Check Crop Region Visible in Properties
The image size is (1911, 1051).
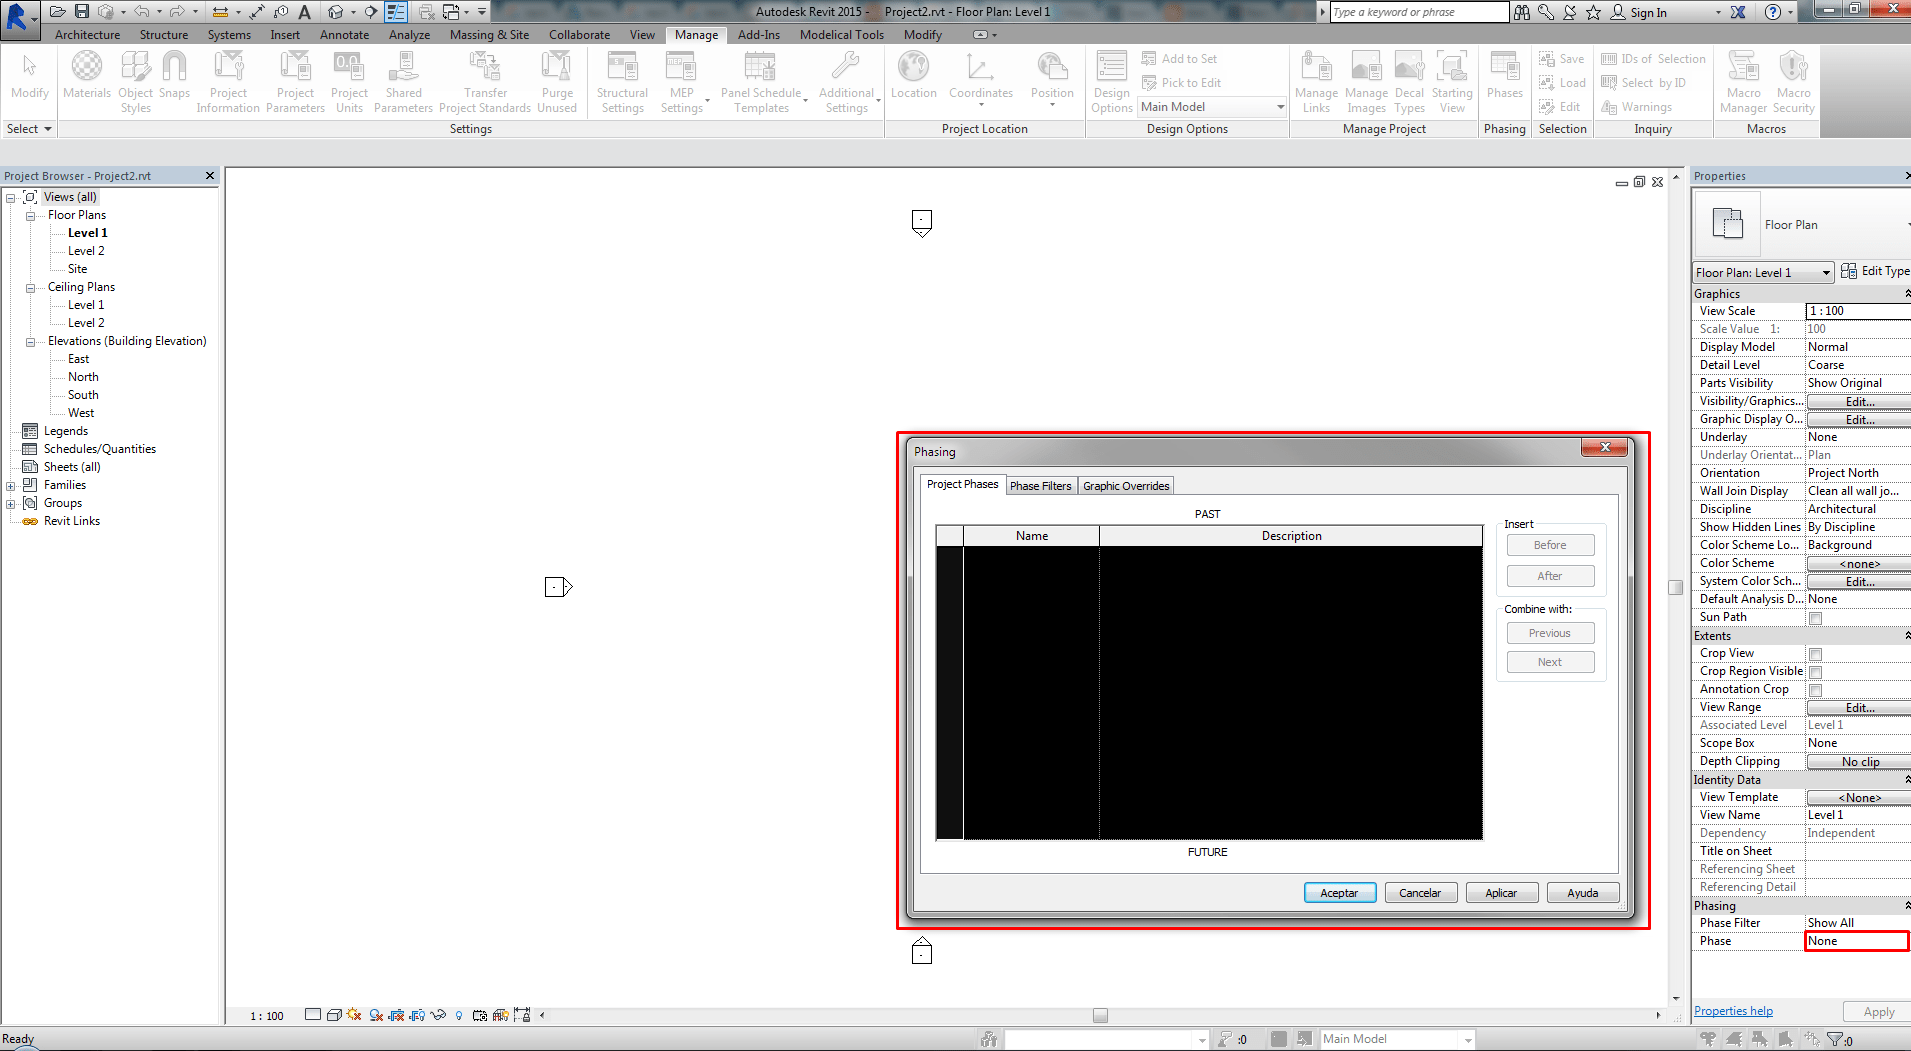coord(1813,671)
